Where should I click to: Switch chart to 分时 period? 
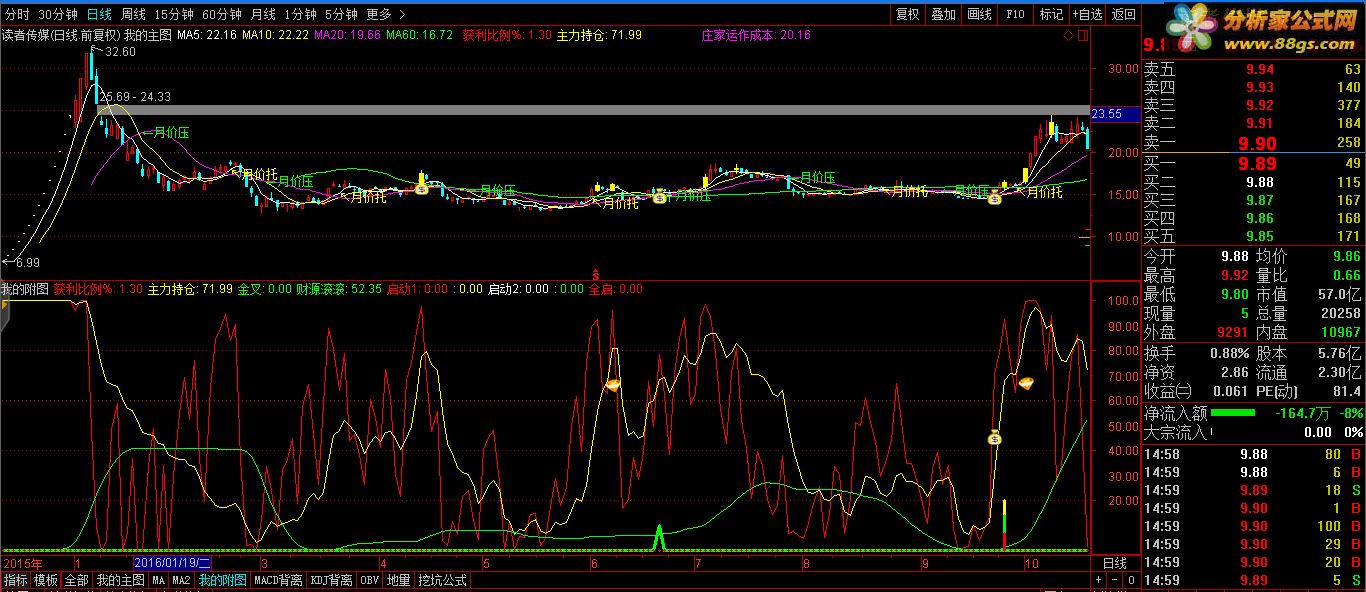tap(18, 14)
